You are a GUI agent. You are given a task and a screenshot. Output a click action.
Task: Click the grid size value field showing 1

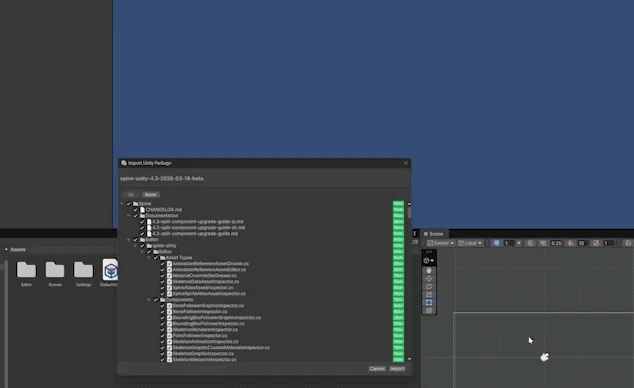[509, 243]
